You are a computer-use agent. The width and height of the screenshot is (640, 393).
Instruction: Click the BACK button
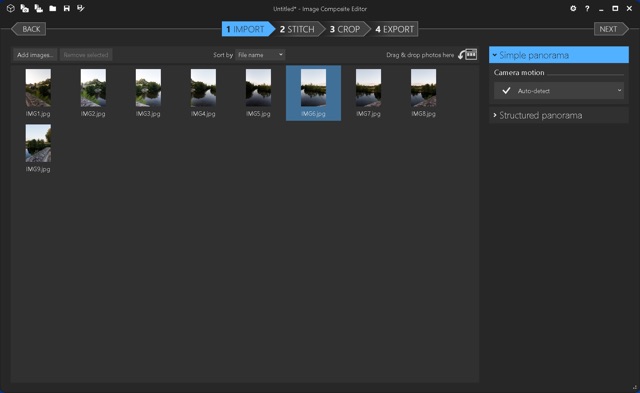(x=29, y=29)
